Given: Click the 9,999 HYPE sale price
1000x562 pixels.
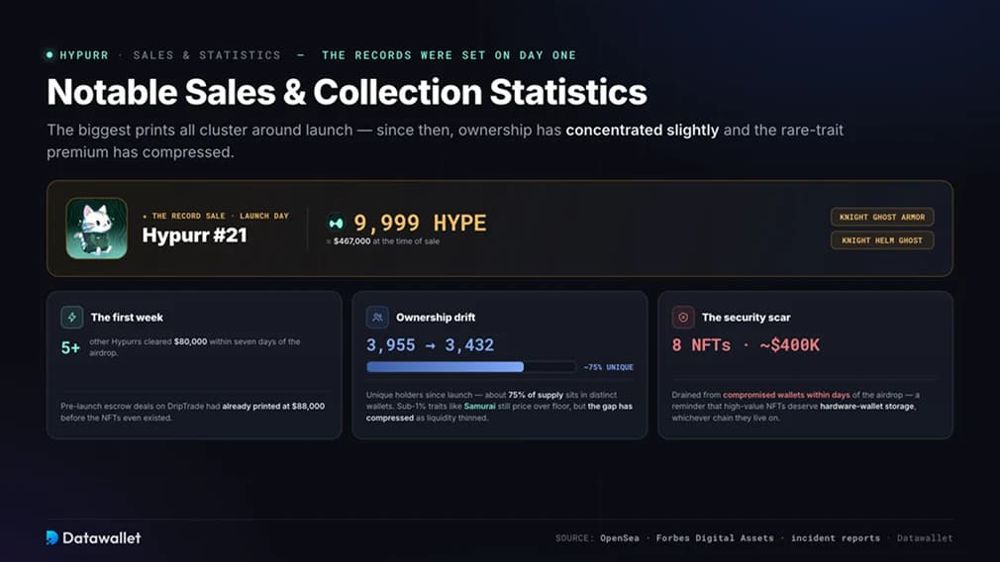Looking at the screenshot, I should point(420,223).
